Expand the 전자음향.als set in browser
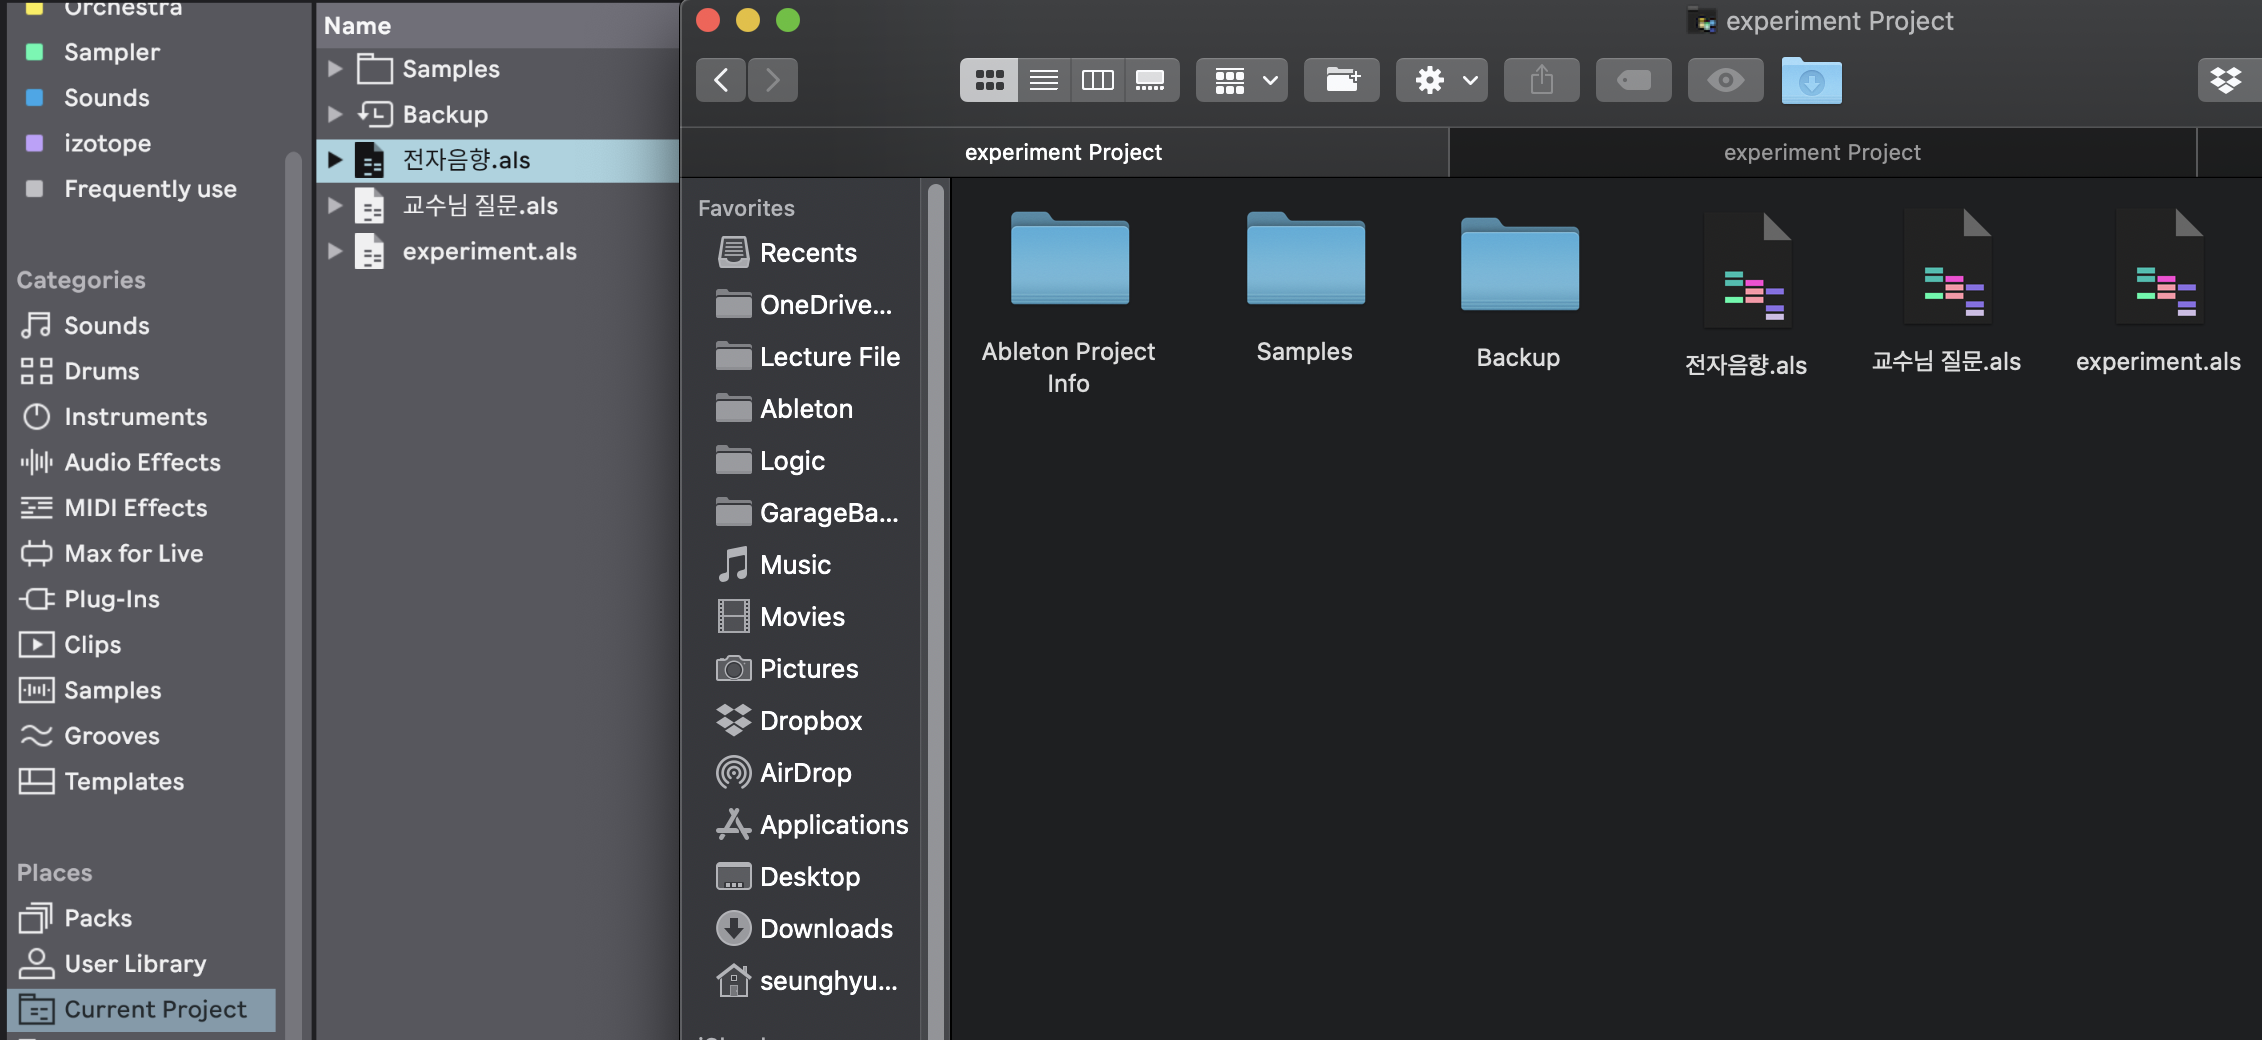 click(335, 160)
